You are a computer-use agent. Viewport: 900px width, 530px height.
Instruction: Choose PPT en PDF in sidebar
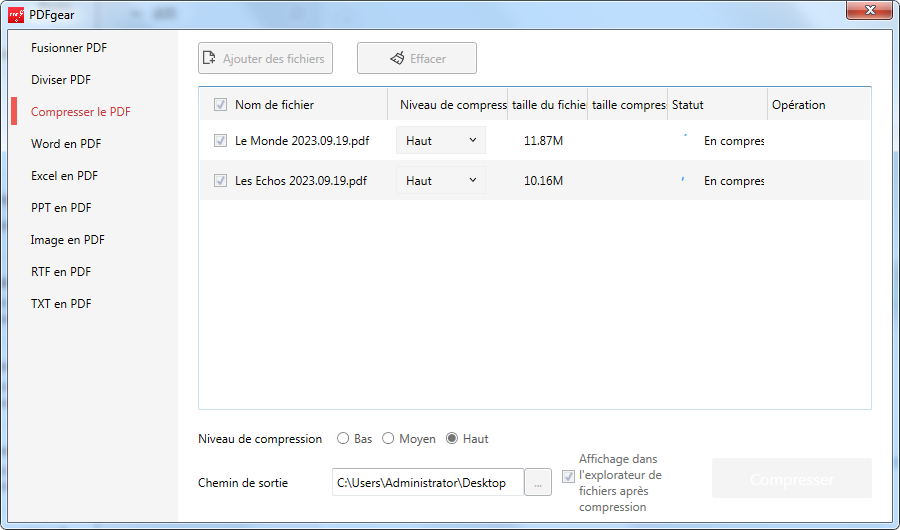[61, 208]
